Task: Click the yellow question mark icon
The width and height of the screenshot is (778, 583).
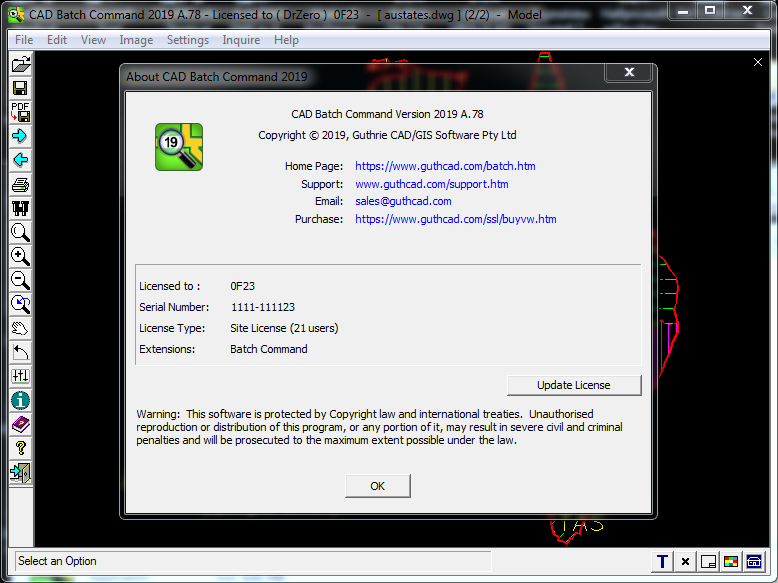Action: coord(21,448)
